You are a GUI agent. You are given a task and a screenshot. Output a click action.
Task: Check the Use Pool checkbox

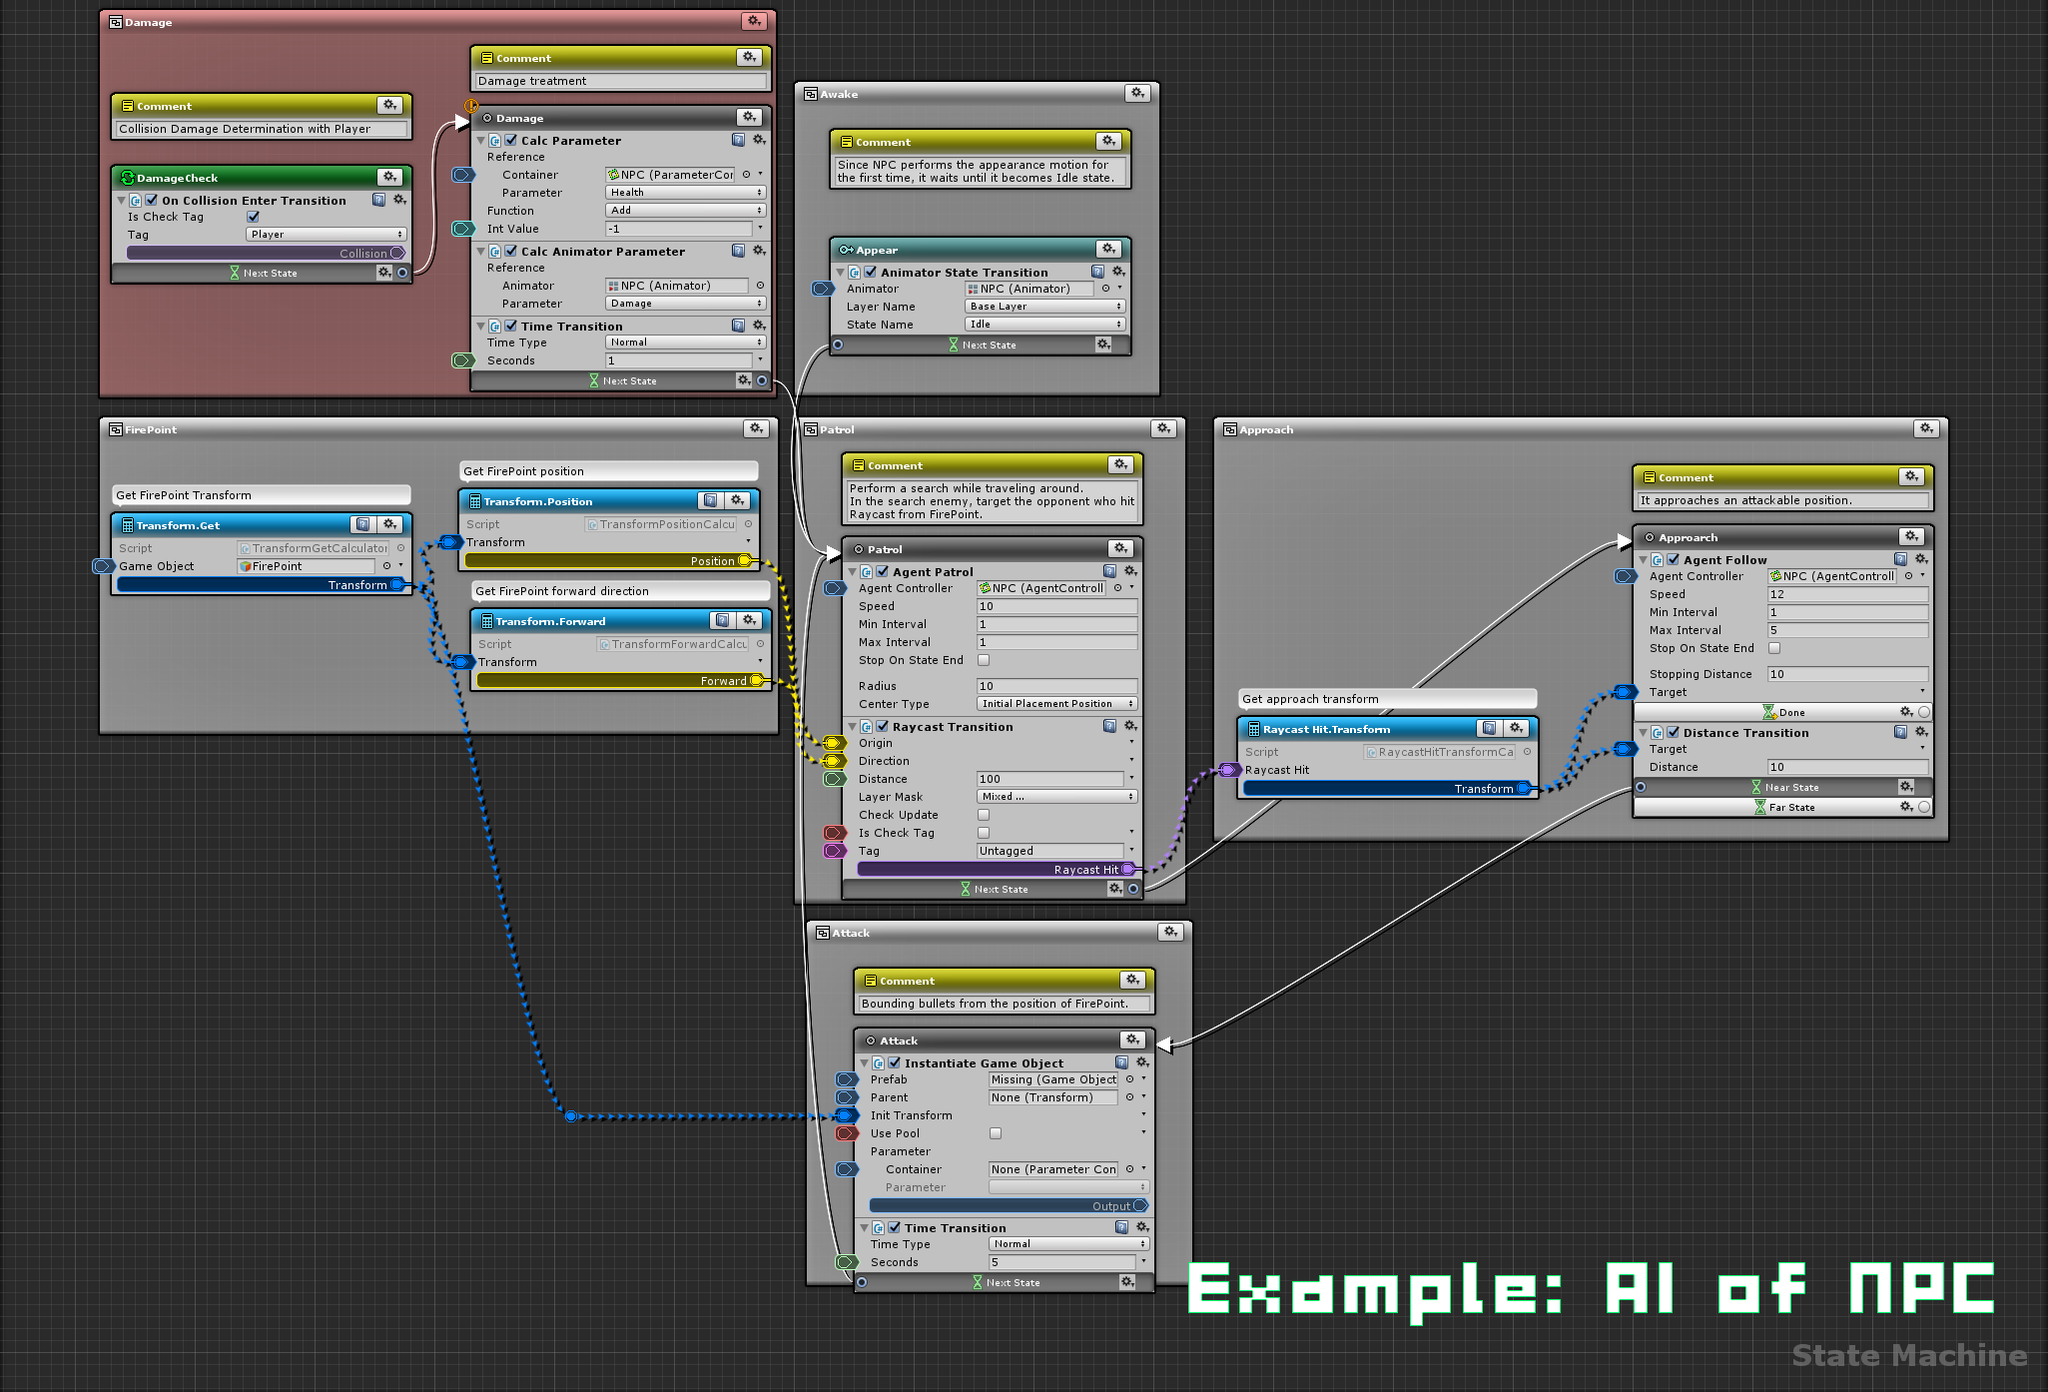point(995,1133)
